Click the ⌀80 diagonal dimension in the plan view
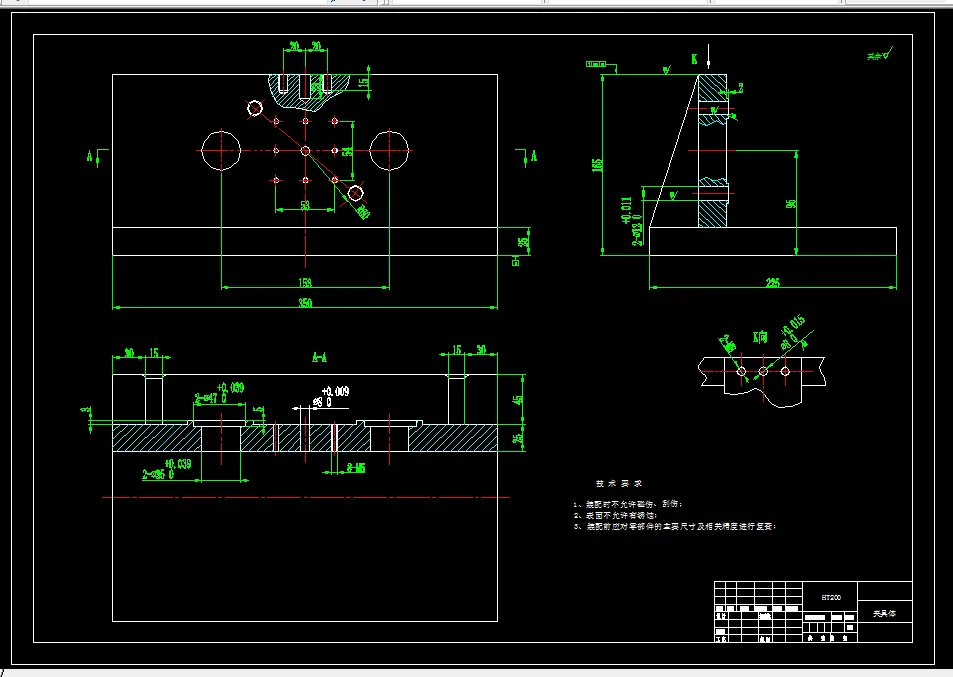Viewport: 953px width, 677px height. 363,211
